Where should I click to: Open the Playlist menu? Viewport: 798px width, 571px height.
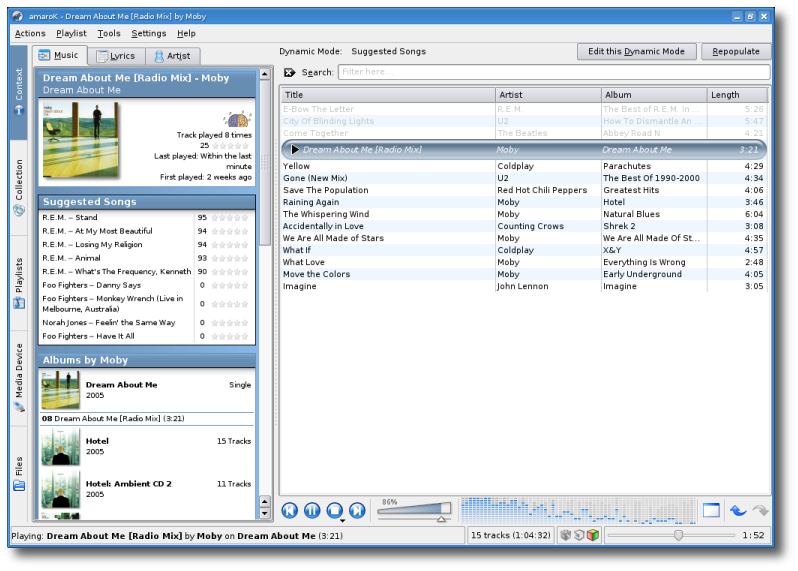(x=71, y=33)
